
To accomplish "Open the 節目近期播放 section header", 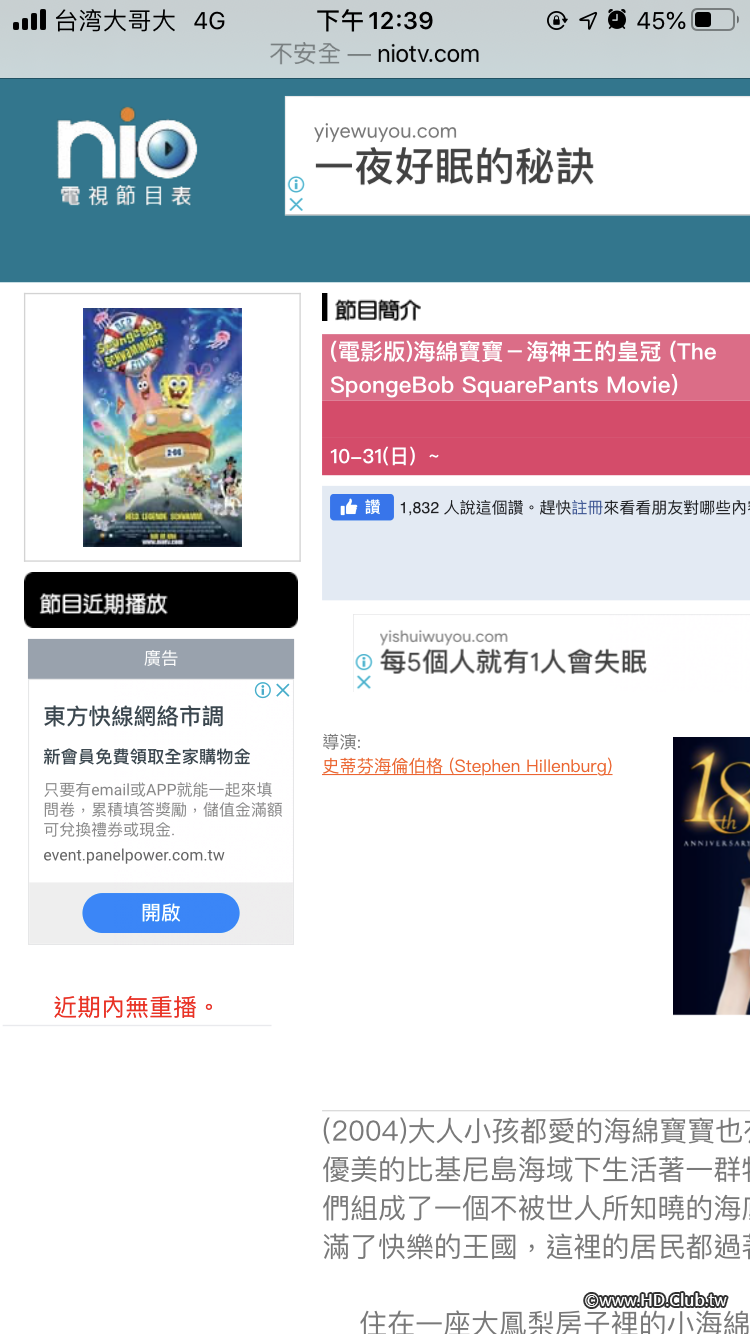I will tap(161, 600).
